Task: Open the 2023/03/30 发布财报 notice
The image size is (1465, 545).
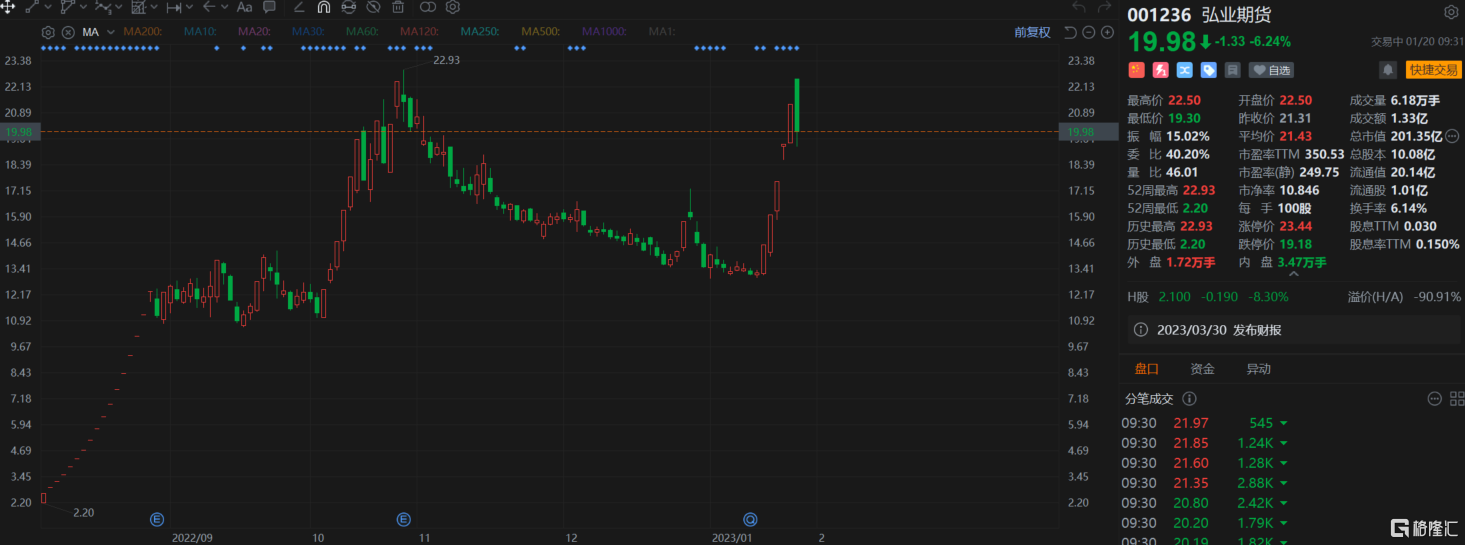Action: point(1218,330)
